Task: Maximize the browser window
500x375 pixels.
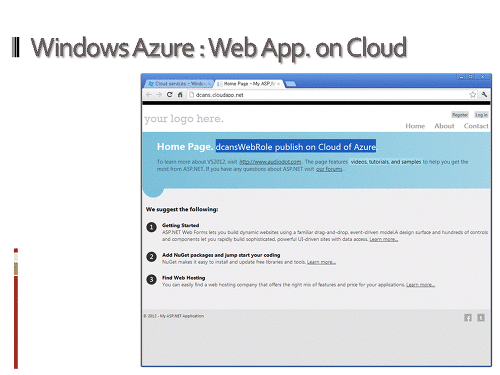Action: [x=471, y=77]
